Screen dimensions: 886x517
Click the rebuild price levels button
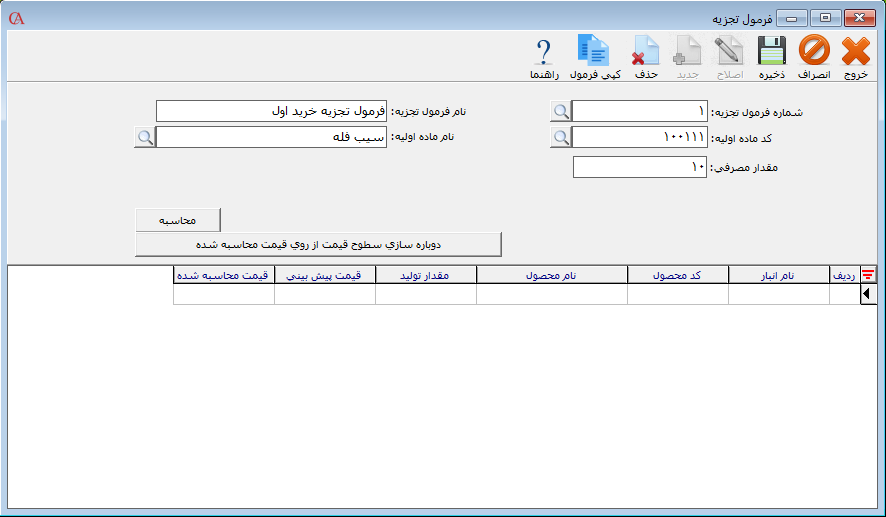[318, 244]
